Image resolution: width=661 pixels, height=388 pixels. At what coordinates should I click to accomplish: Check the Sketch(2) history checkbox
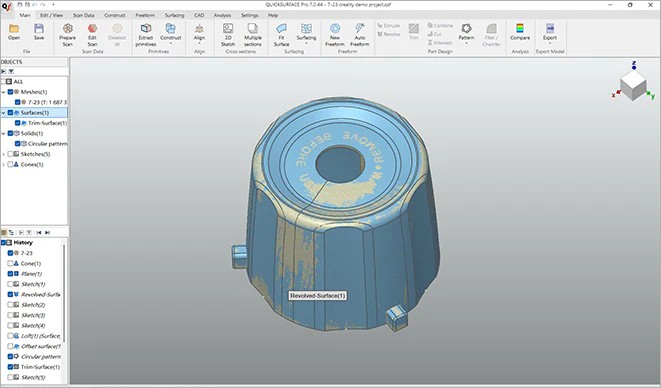coord(11,305)
